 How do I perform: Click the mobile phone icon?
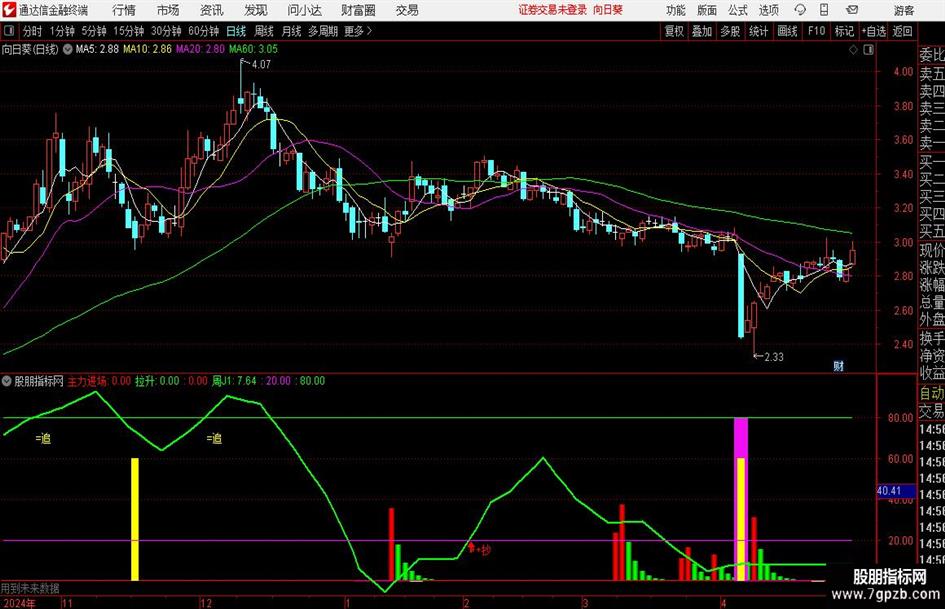click(x=824, y=10)
